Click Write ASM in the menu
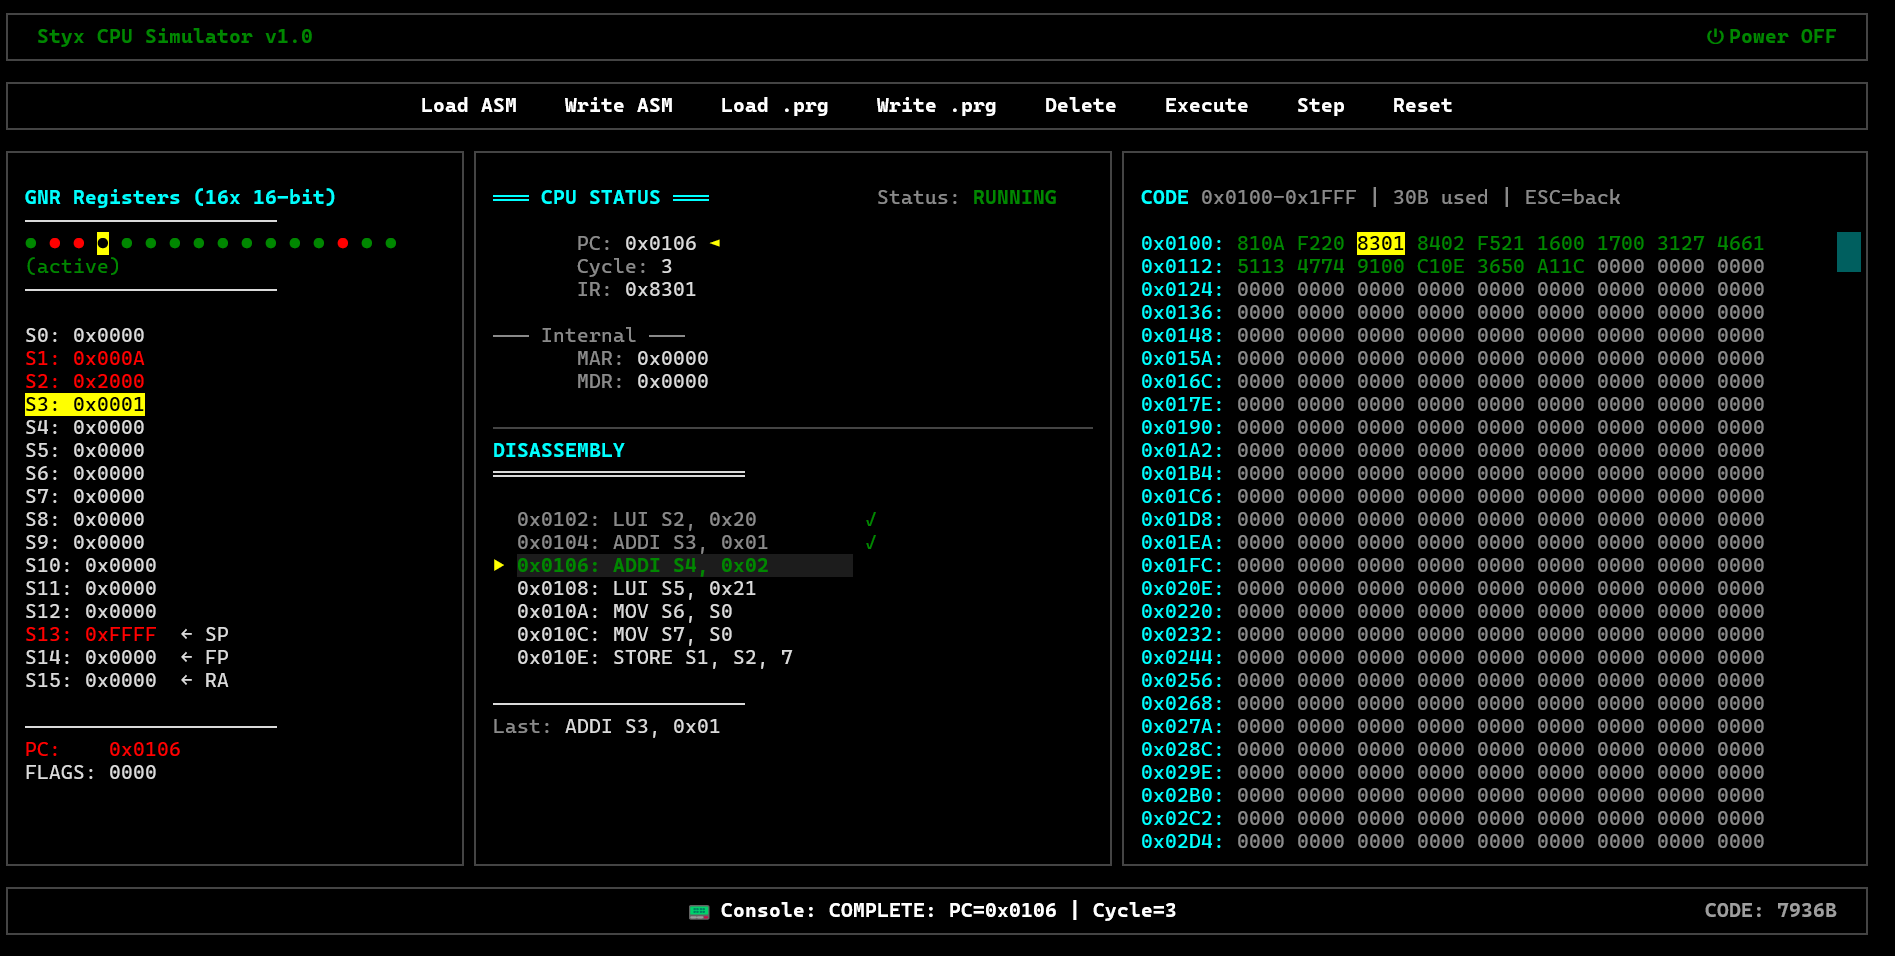The image size is (1895, 956). pyautogui.click(x=618, y=106)
